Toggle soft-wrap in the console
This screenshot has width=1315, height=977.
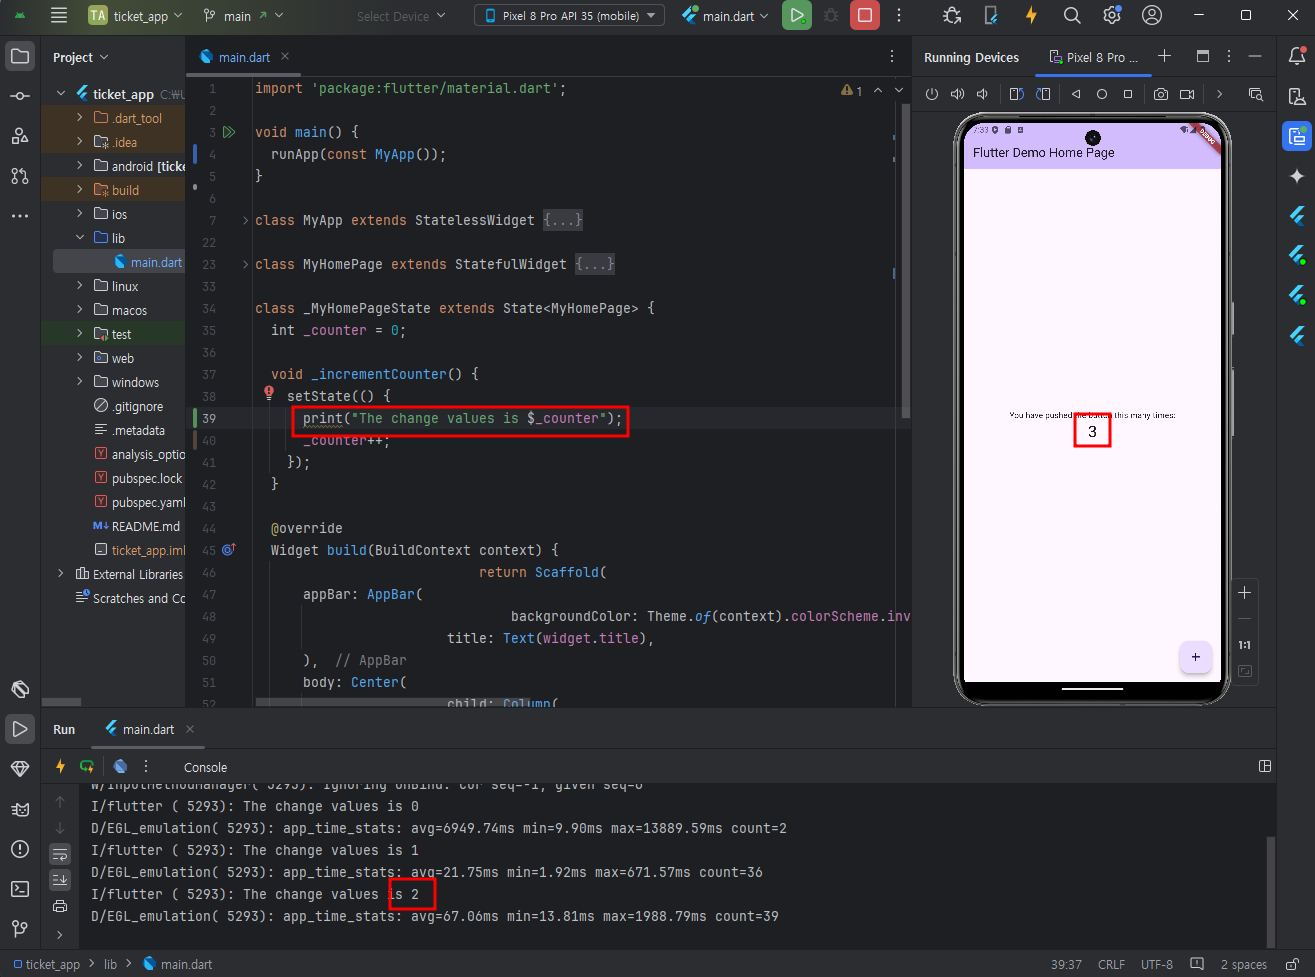(60, 855)
